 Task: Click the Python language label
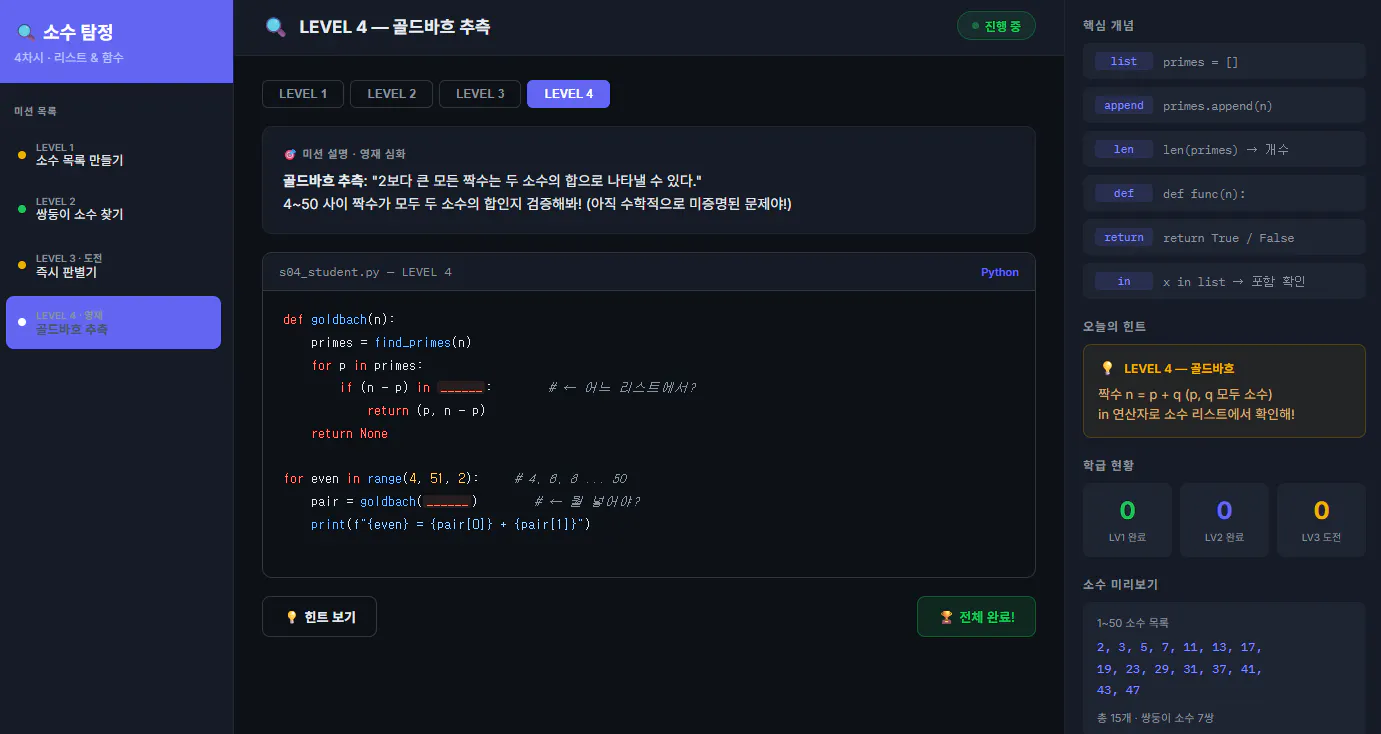tap(1000, 272)
